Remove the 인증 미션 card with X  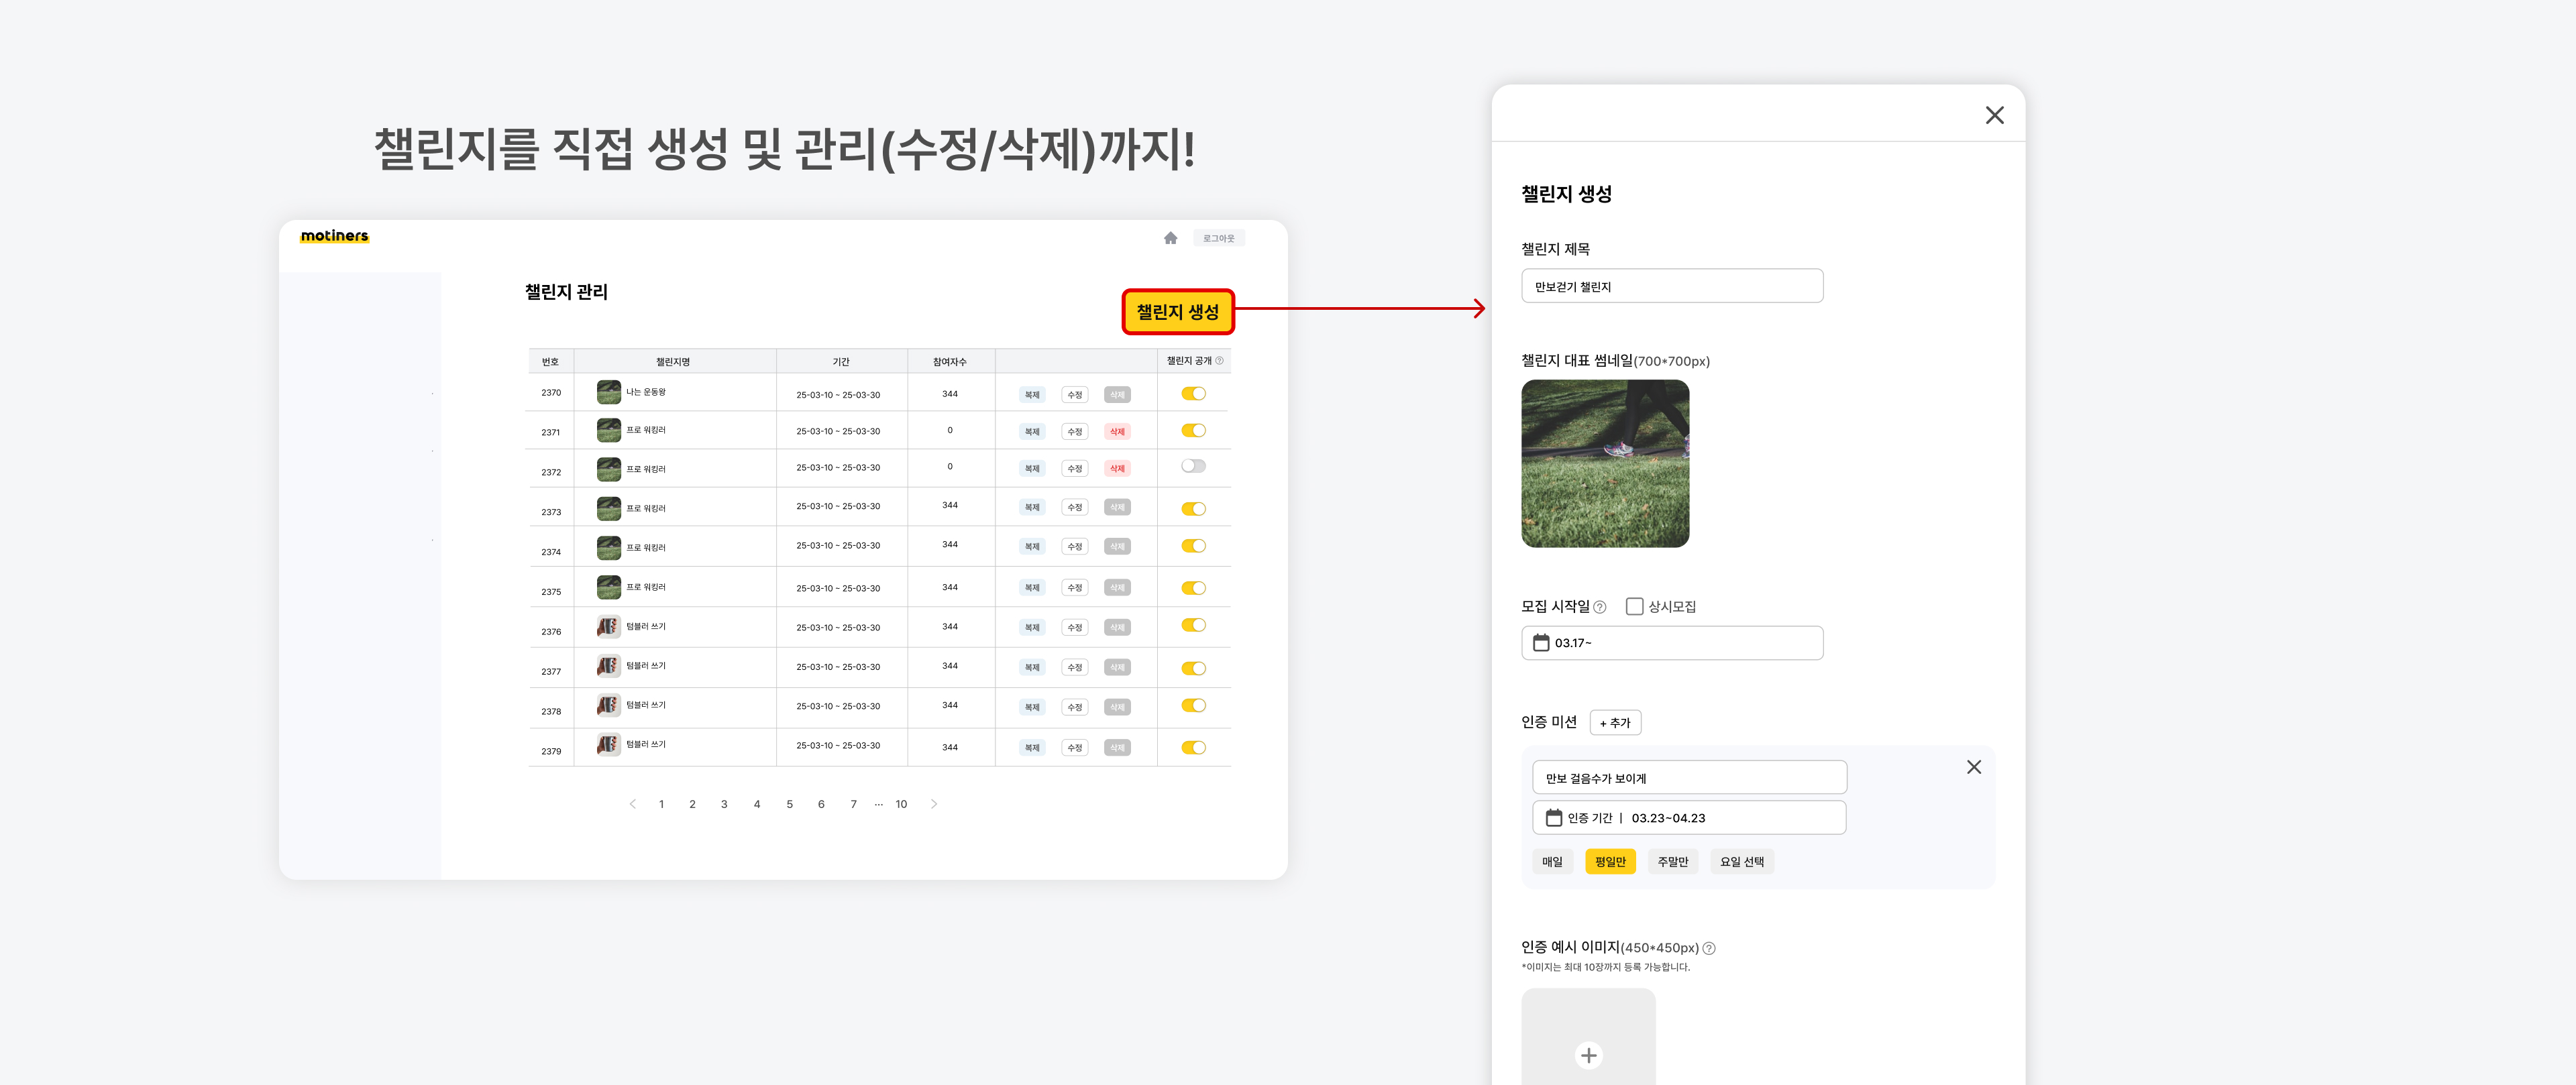click(1973, 767)
